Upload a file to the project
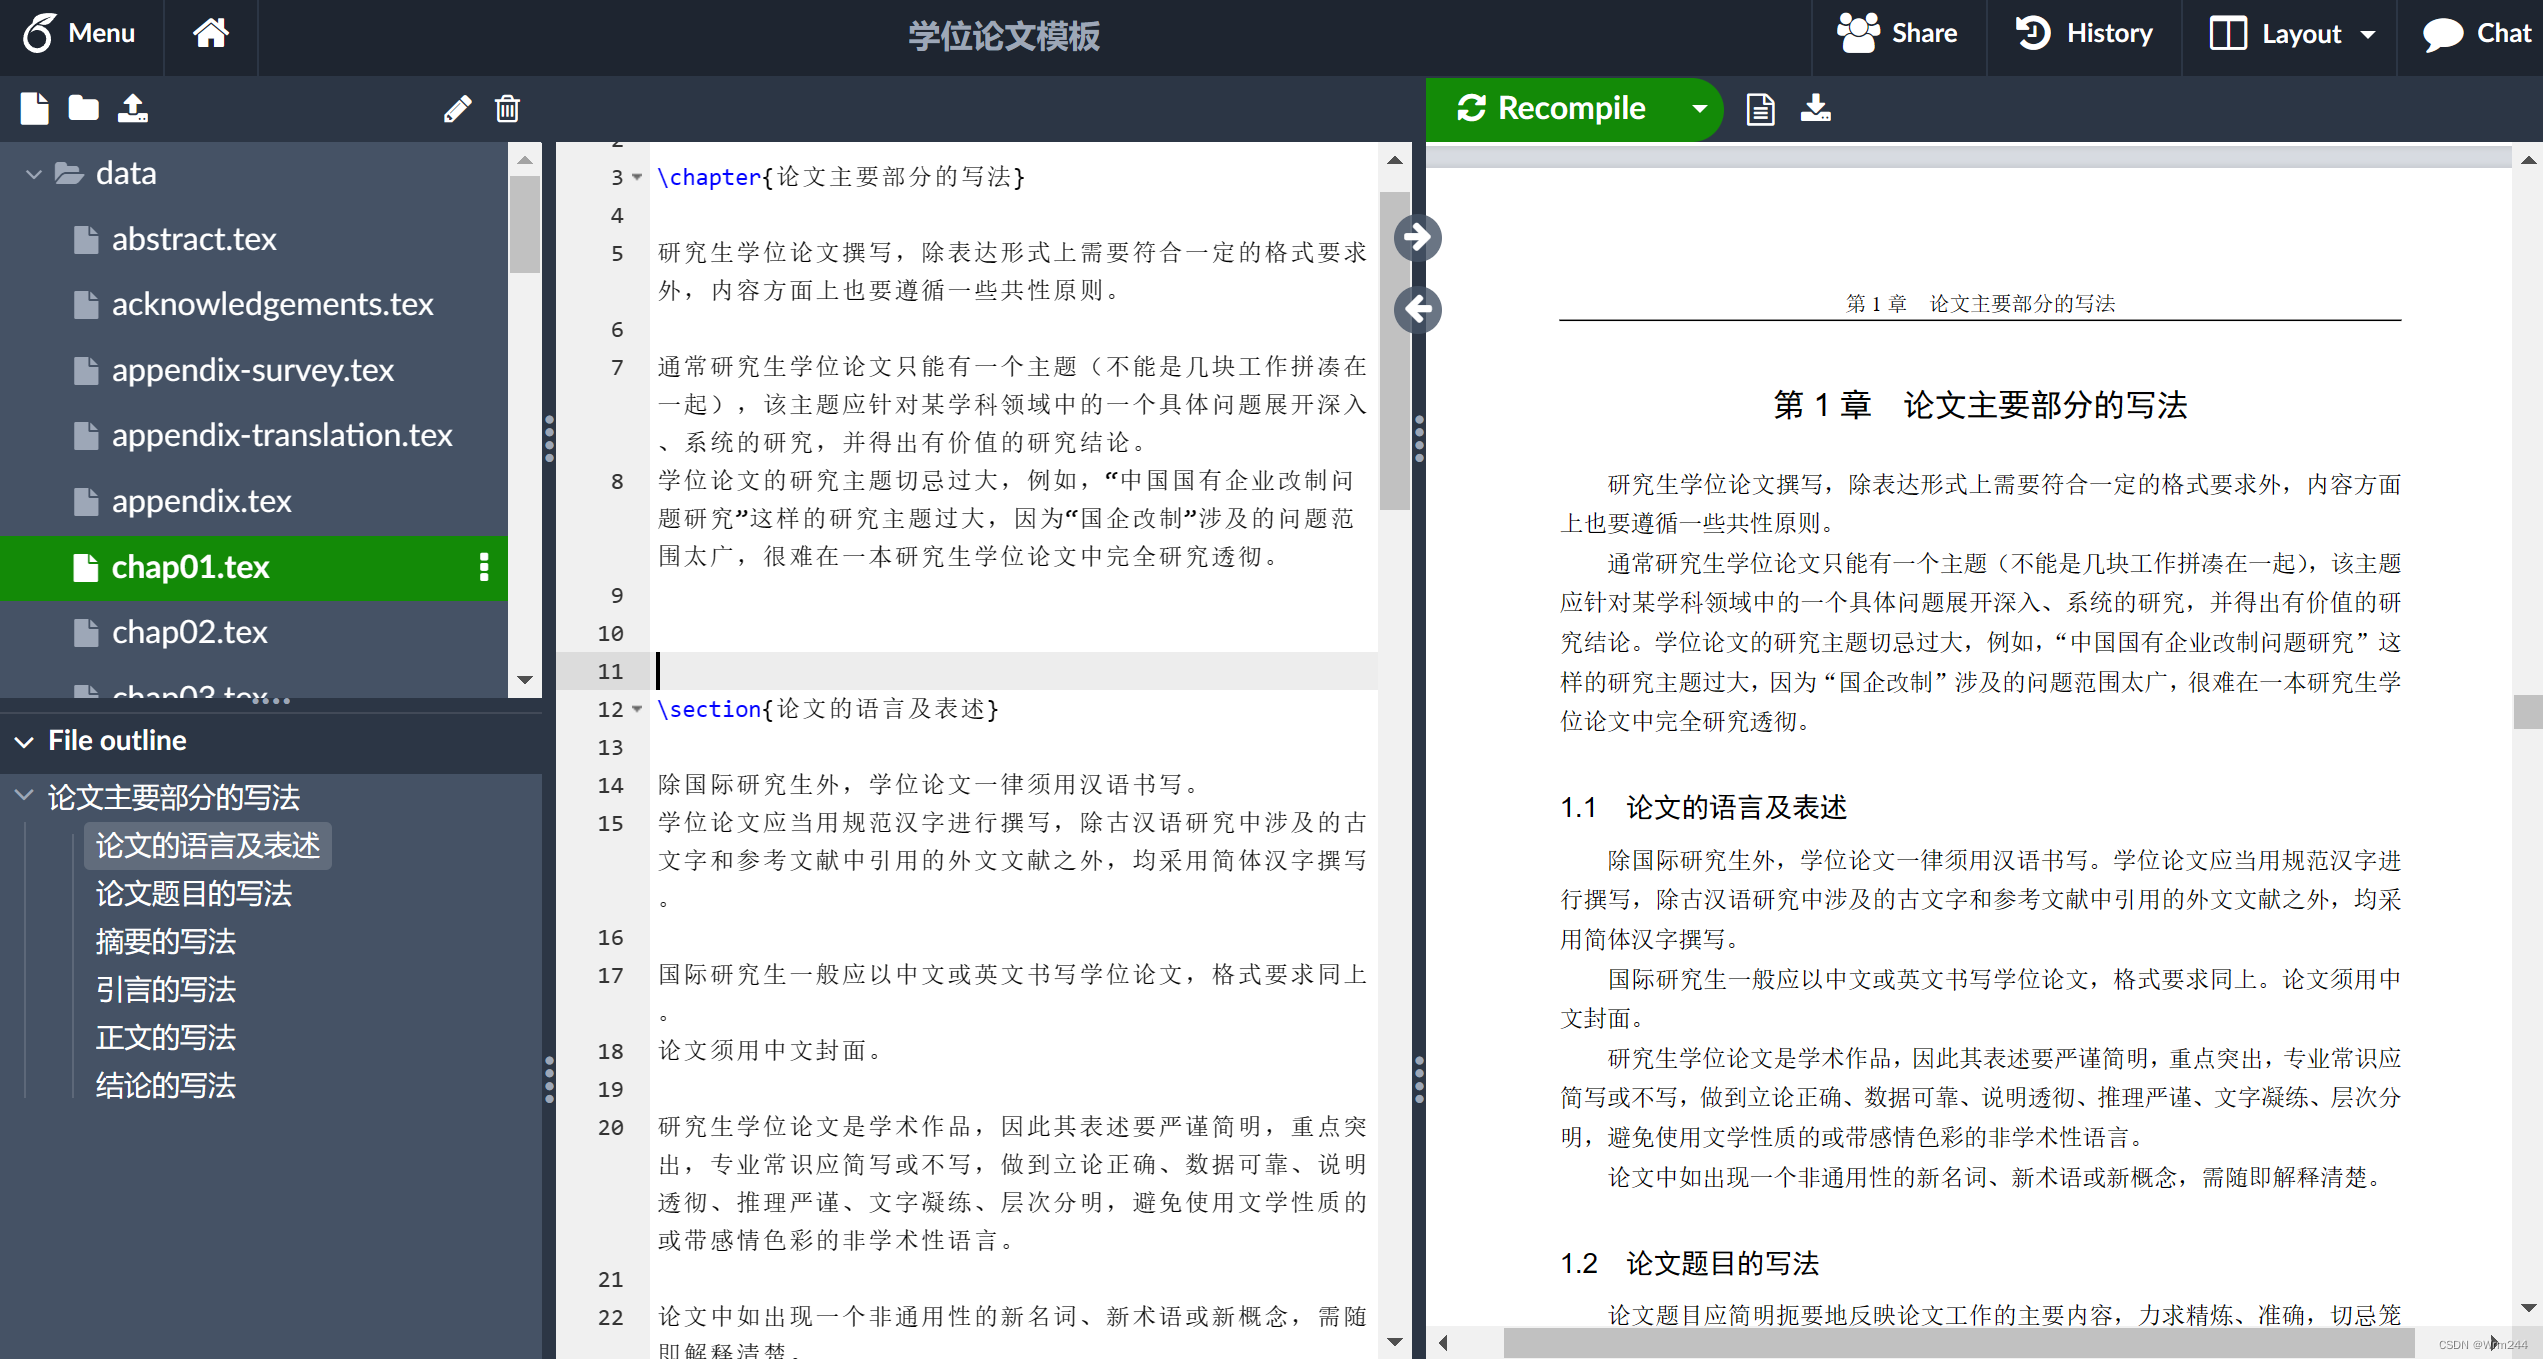The width and height of the screenshot is (2543, 1359). tap(133, 108)
